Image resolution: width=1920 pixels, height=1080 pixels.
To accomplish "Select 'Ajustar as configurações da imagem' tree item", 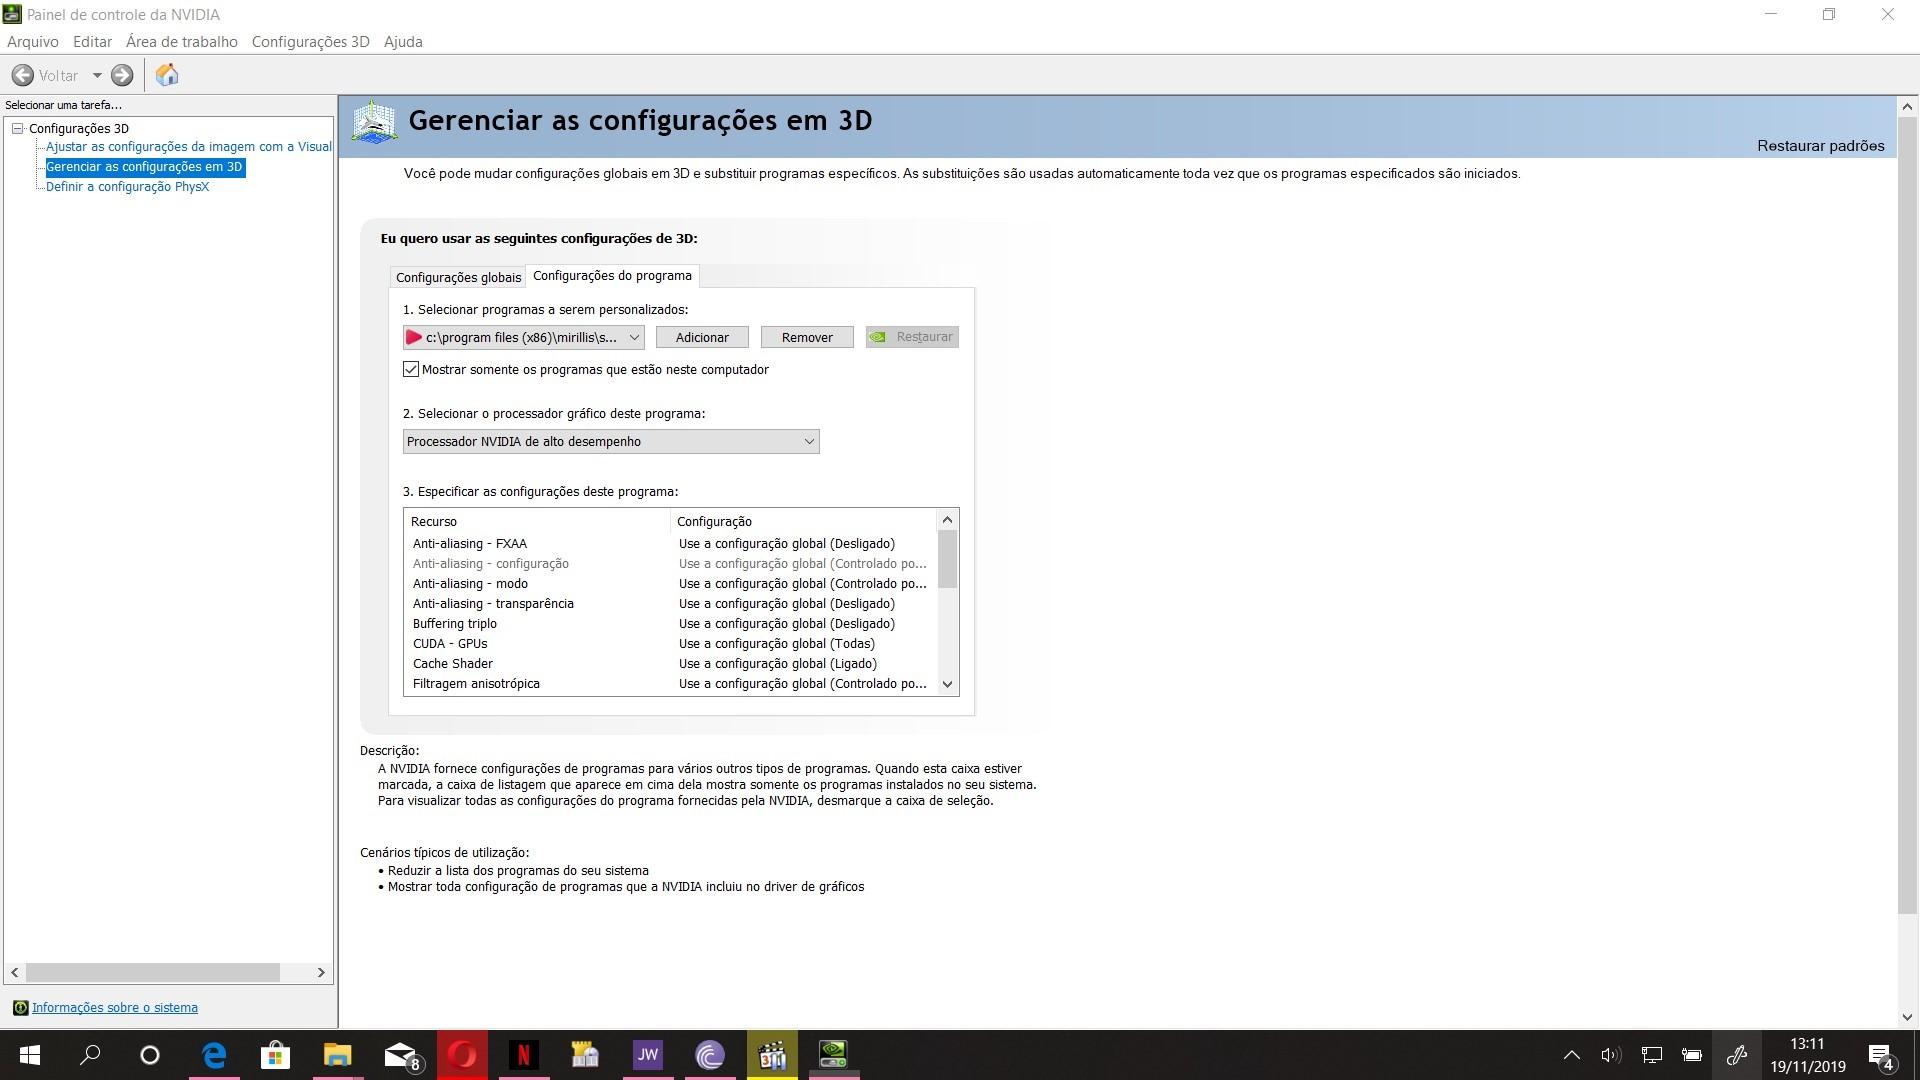I will coord(189,147).
